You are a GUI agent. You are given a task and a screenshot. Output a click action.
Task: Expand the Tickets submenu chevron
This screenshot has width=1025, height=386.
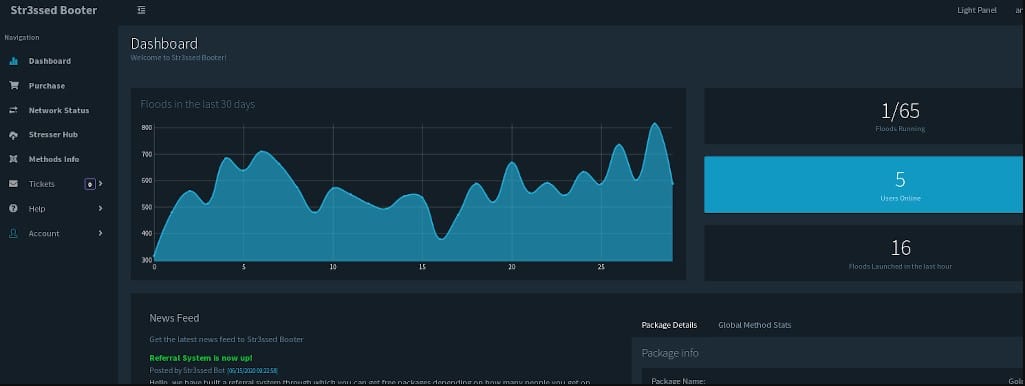pyautogui.click(x=101, y=184)
